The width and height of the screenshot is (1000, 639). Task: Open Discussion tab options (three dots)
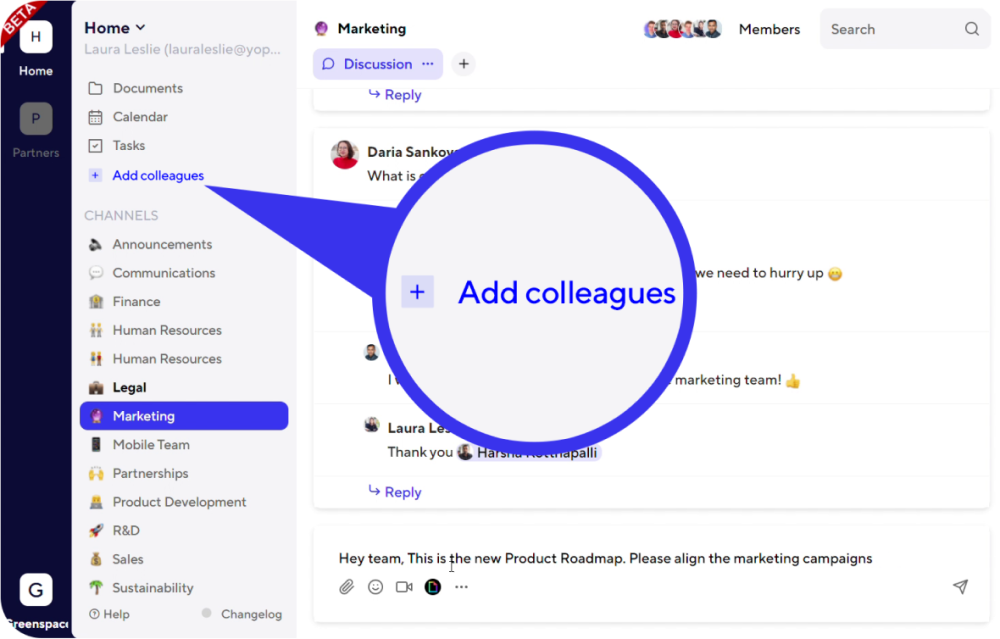click(x=428, y=64)
